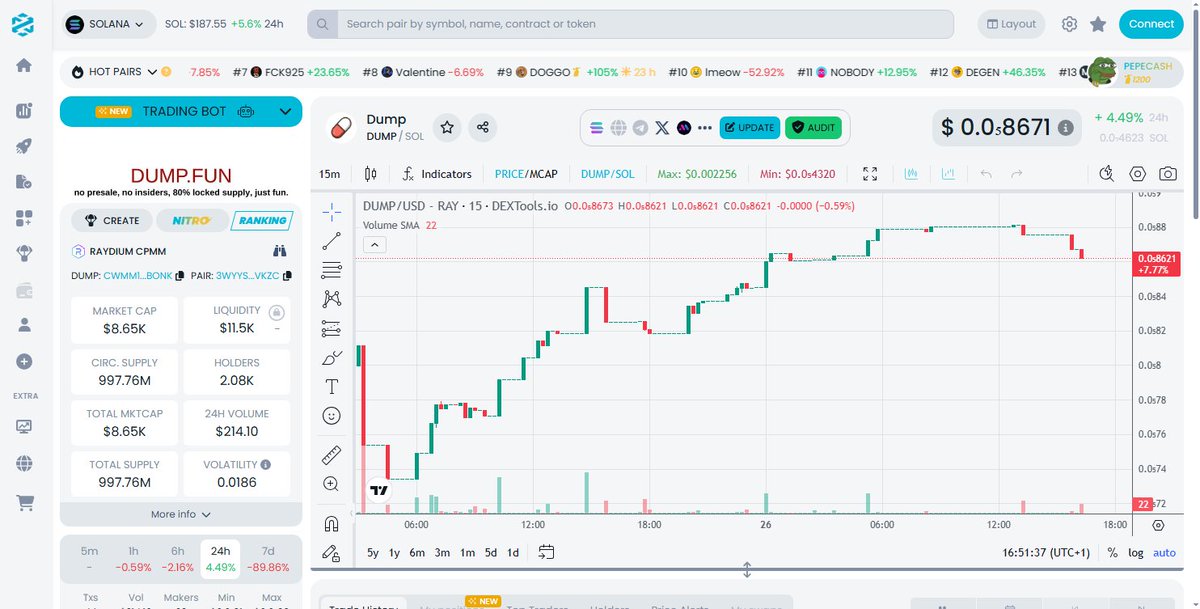This screenshot has height=609, width=1200.
Task: Select the zoom in tool
Action: (332, 484)
